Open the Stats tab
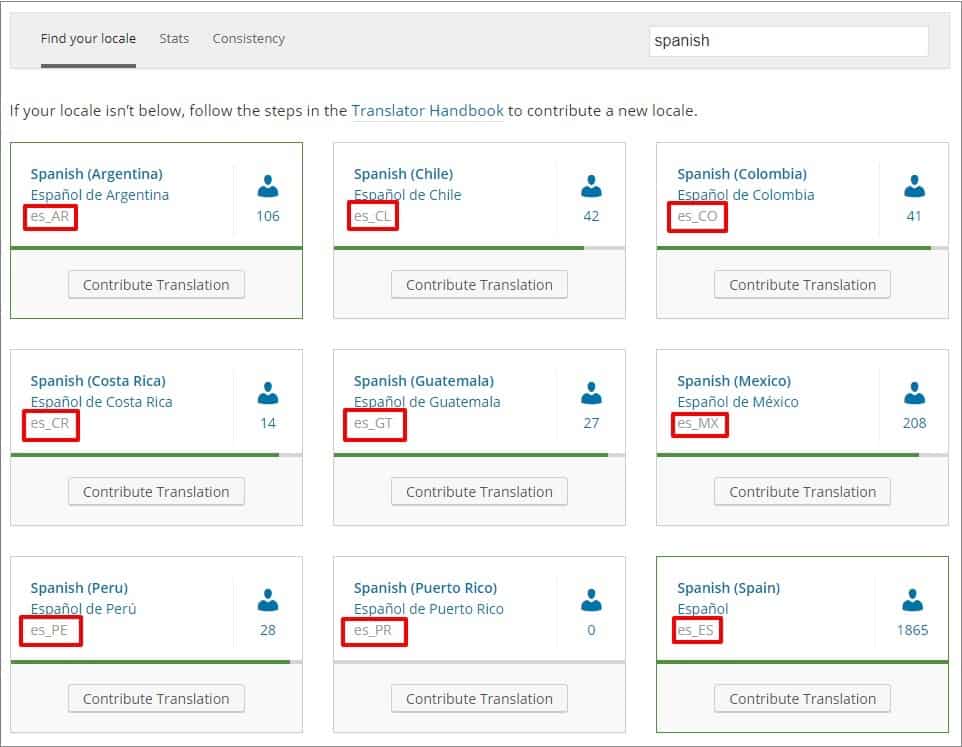 click(x=174, y=39)
